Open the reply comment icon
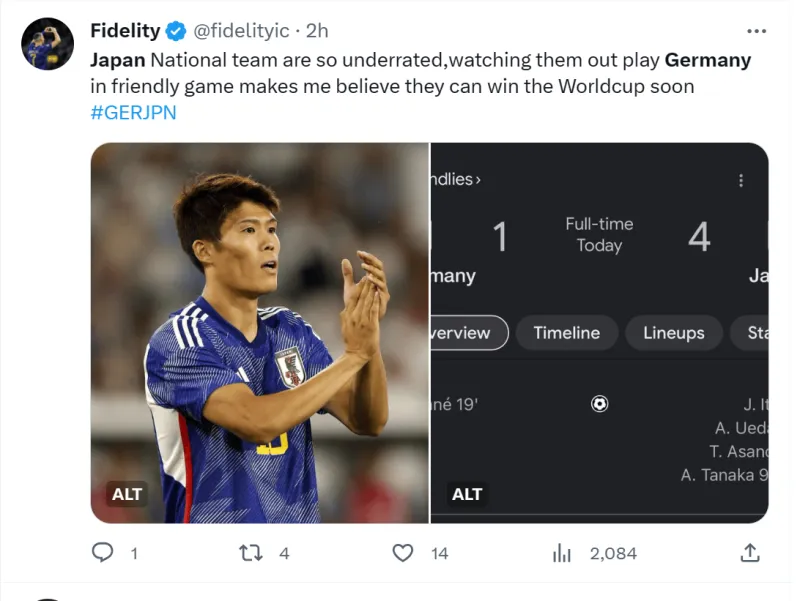The height and width of the screenshot is (601, 800). pyautogui.click(x=103, y=553)
